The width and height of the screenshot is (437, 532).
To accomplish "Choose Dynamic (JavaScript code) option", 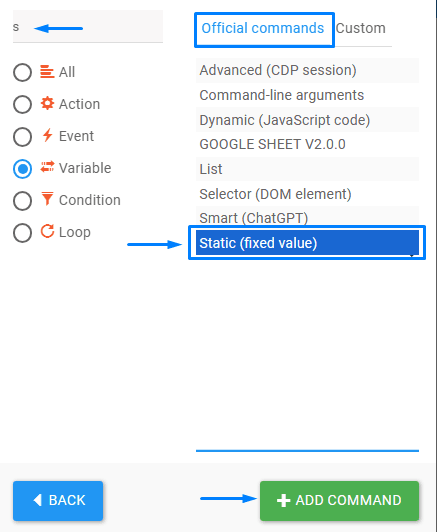I will pos(307,120).
